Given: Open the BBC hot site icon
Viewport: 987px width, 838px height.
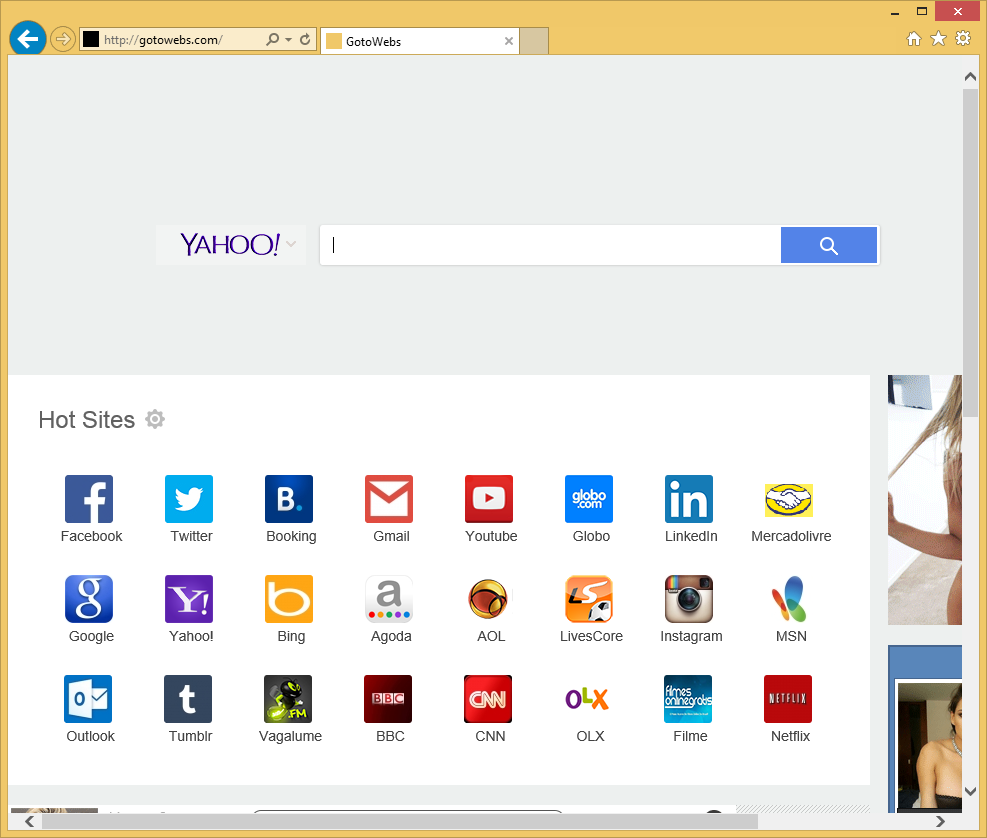Looking at the screenshot, I should 388,699.
